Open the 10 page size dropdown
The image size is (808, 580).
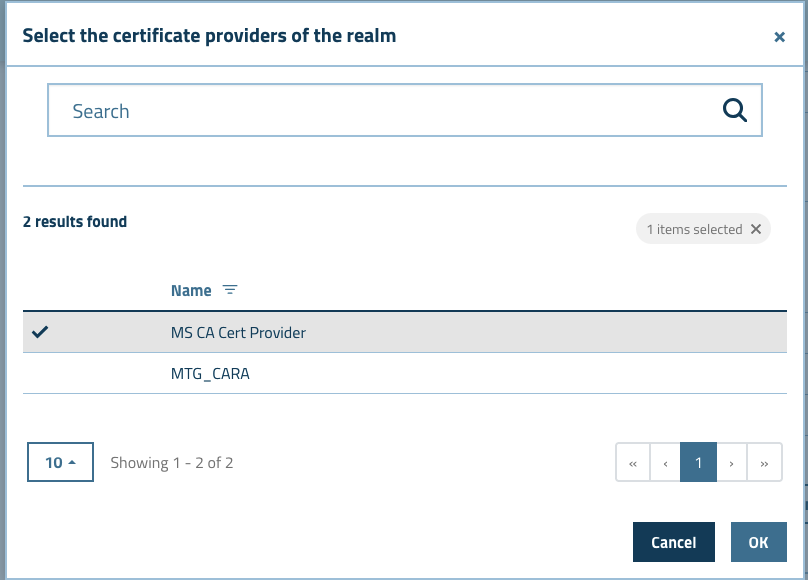(60, 462)
